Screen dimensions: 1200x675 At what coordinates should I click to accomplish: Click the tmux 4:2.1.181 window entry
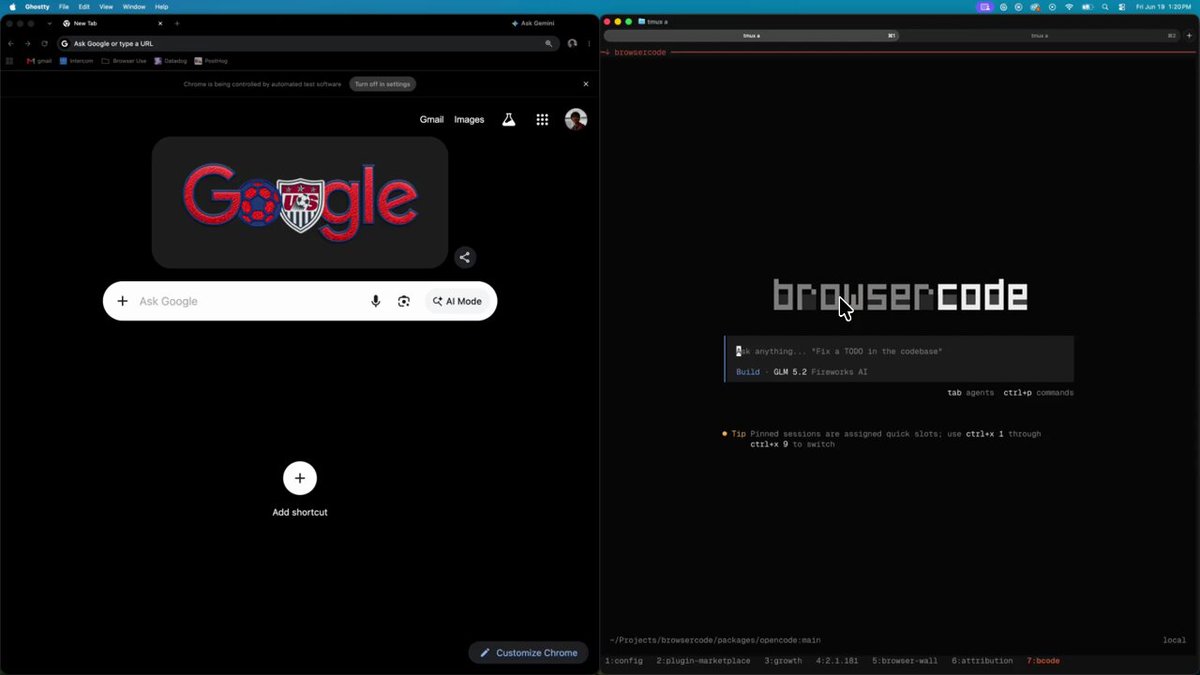(837, 661)
